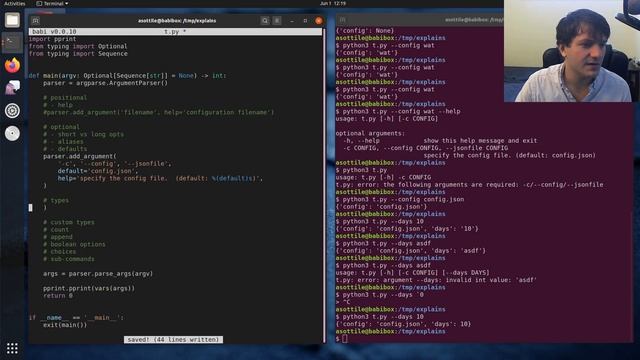Click 'usage: t.py [-h] [-c CONFIG] [--days DAYS]' line
Image resolution: width=640 pixels, height=360 pixels.
(x=412, y=273)
